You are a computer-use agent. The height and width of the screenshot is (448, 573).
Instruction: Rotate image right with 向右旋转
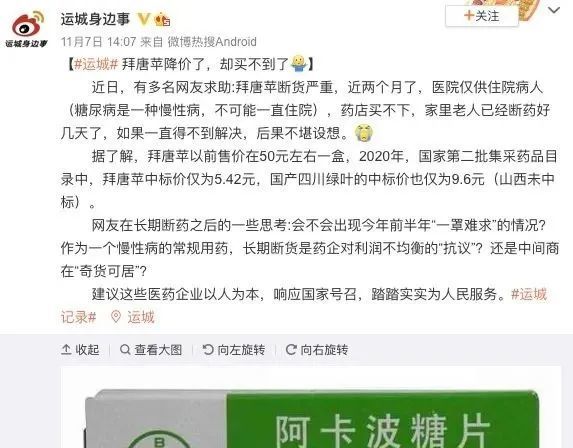click(x=317, y=350)
